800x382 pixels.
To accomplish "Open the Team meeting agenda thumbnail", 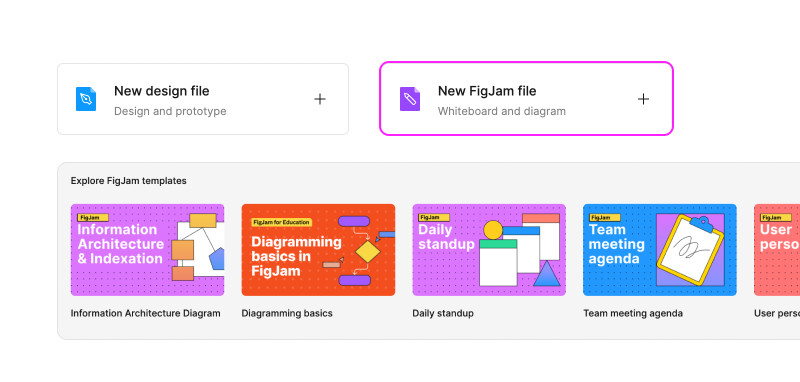I will pos(660,250).
